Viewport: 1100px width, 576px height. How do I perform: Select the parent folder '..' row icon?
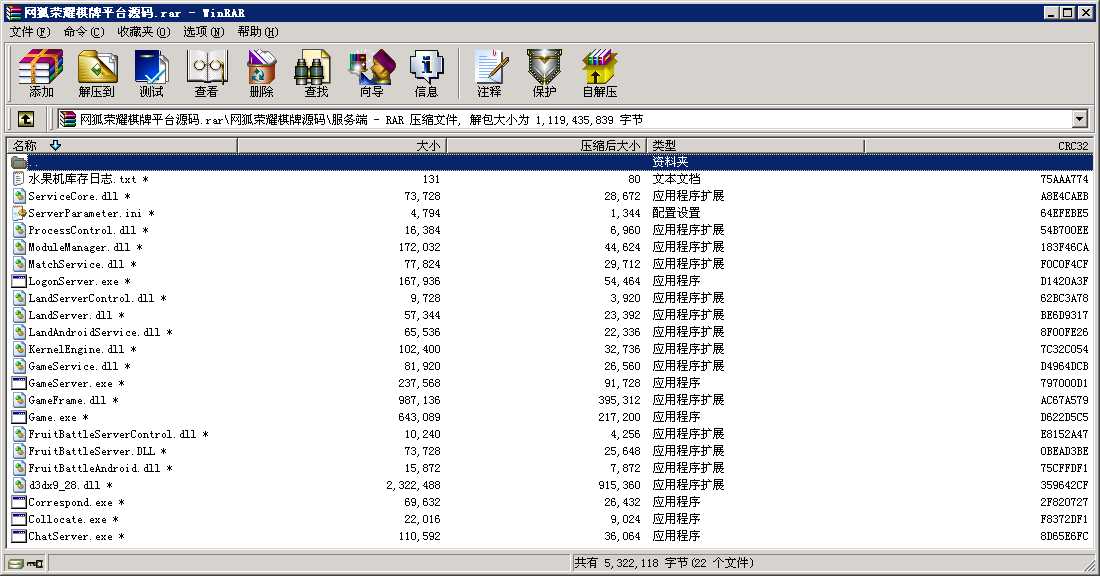pyautogui.click(x=19, y=162)
